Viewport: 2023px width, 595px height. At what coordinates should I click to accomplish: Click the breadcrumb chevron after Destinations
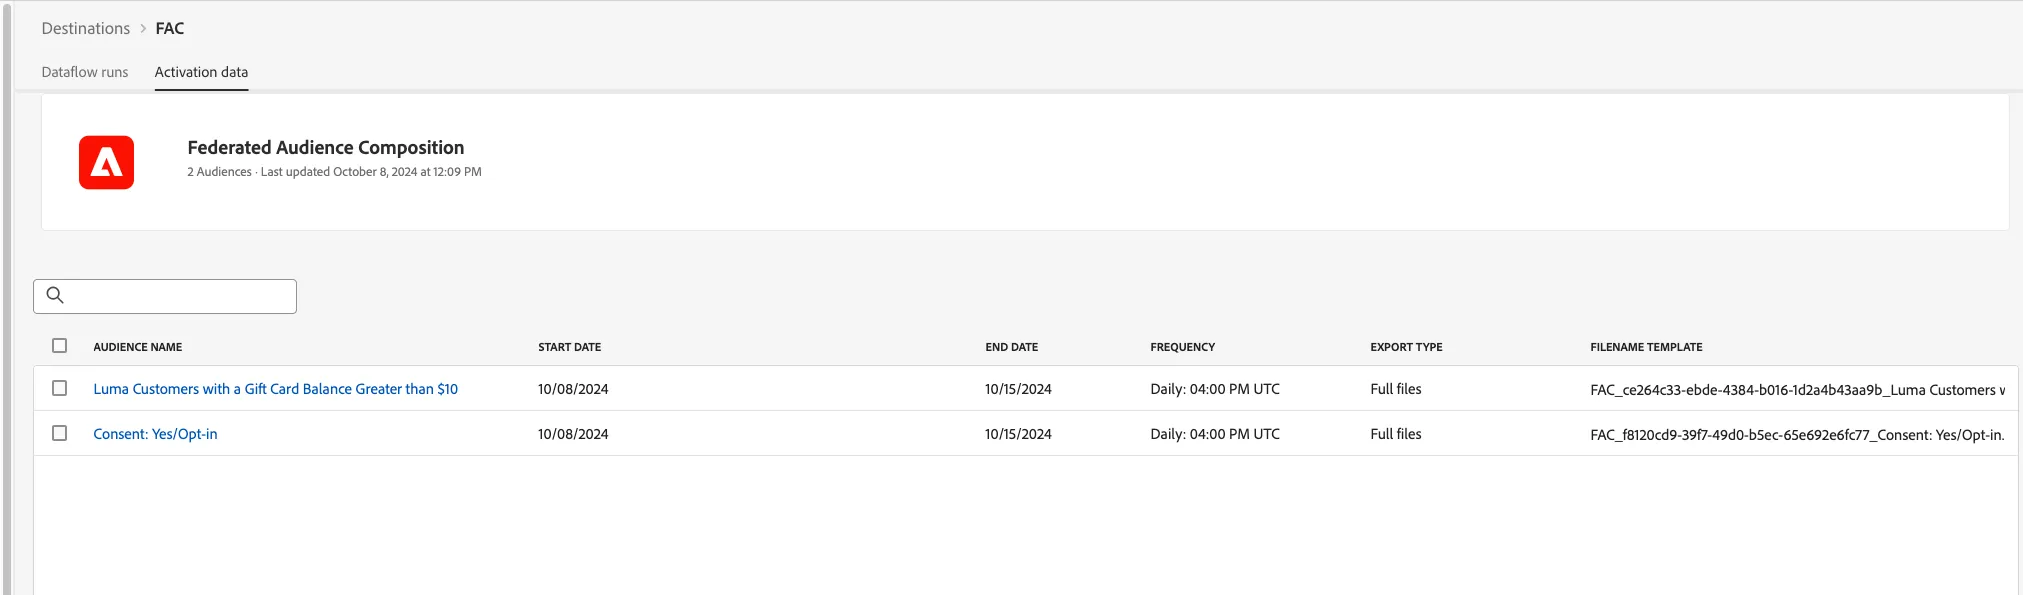coord(143,28)
